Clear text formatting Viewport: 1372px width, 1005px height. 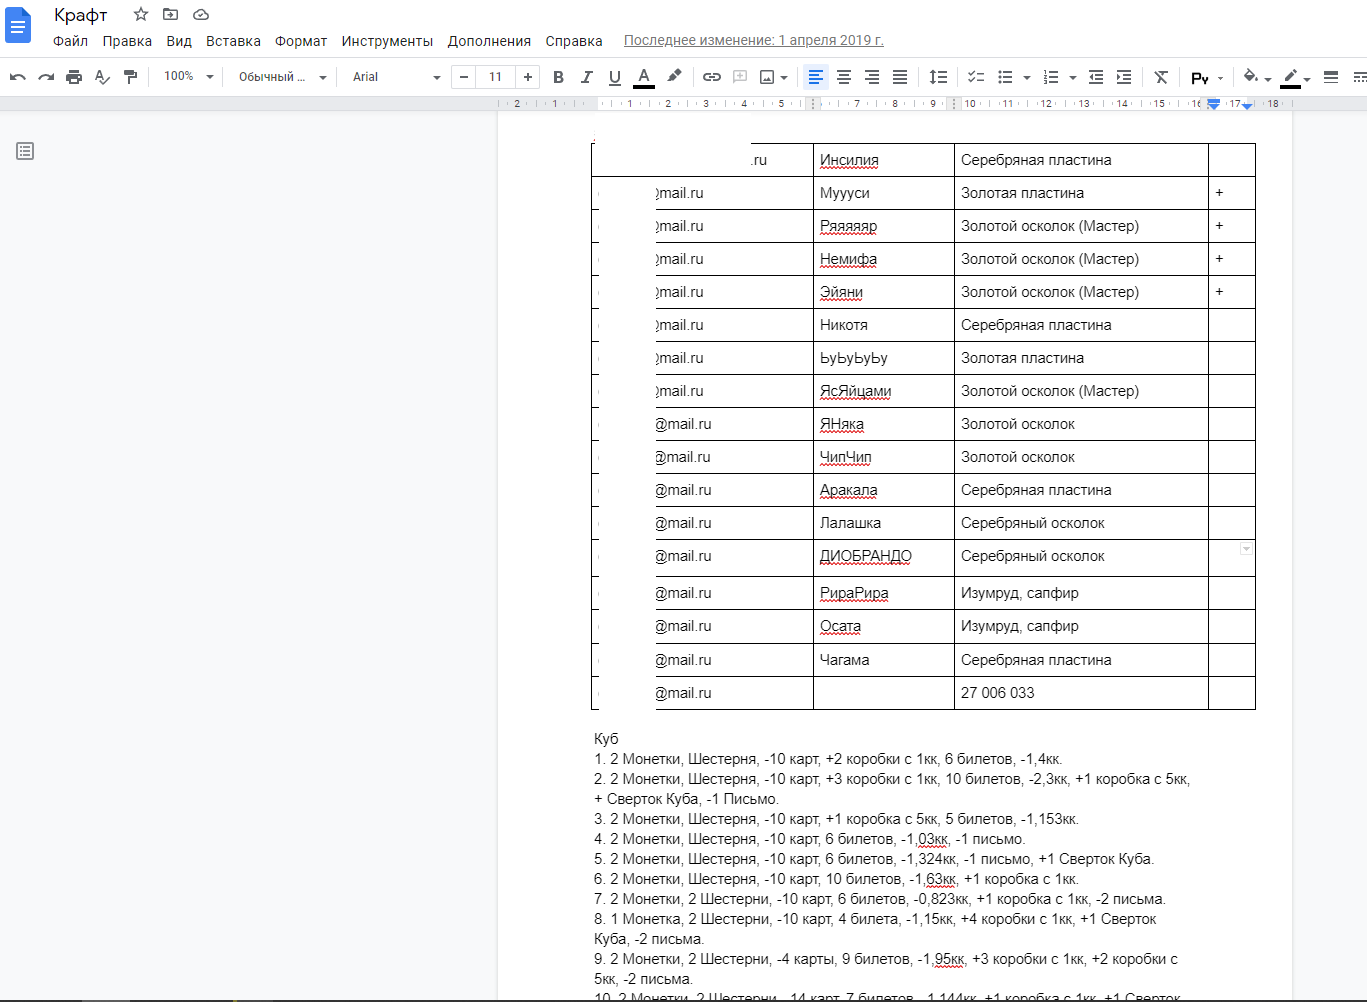click(1161, 77)
